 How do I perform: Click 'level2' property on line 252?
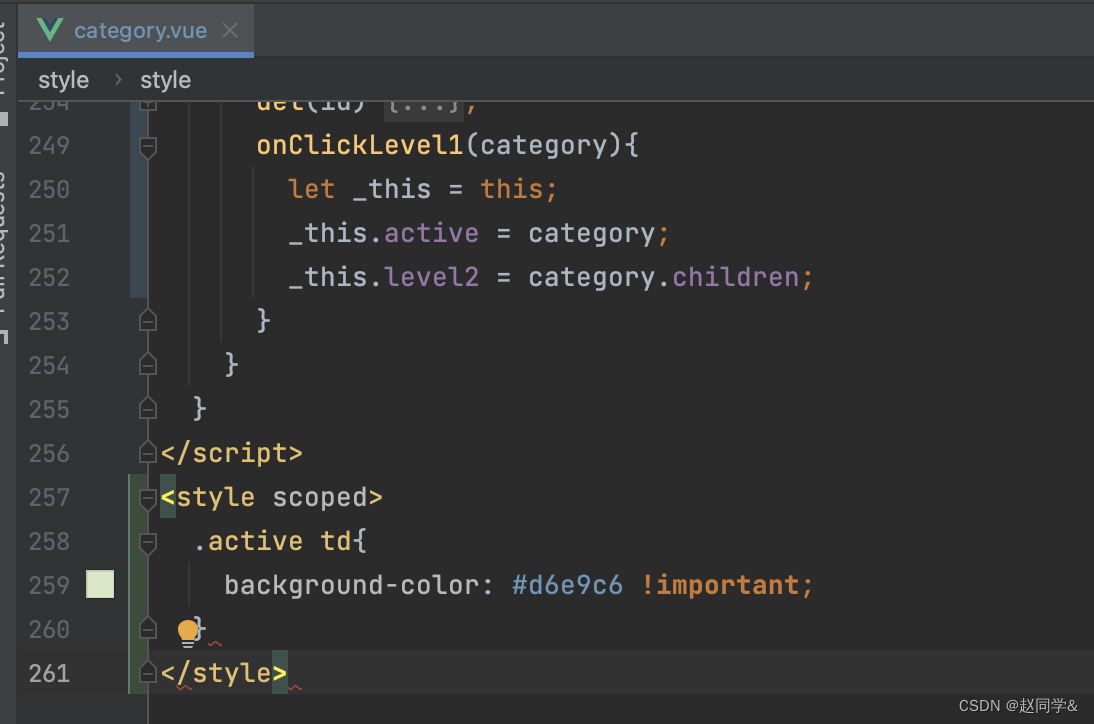tap(431, 277)
